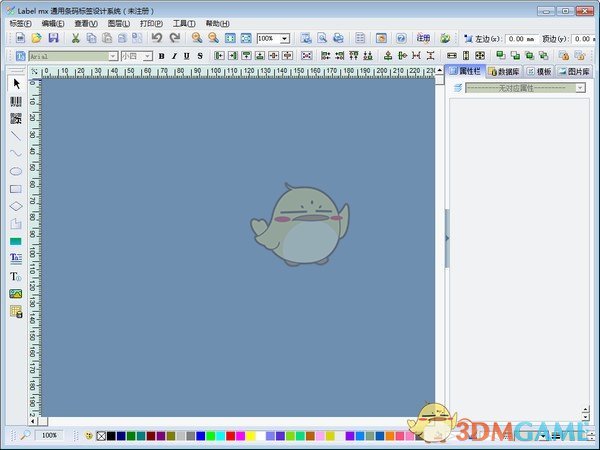600x450 pixels.
Task: Select the arrow pointer tool
Action: pos(16,84)
